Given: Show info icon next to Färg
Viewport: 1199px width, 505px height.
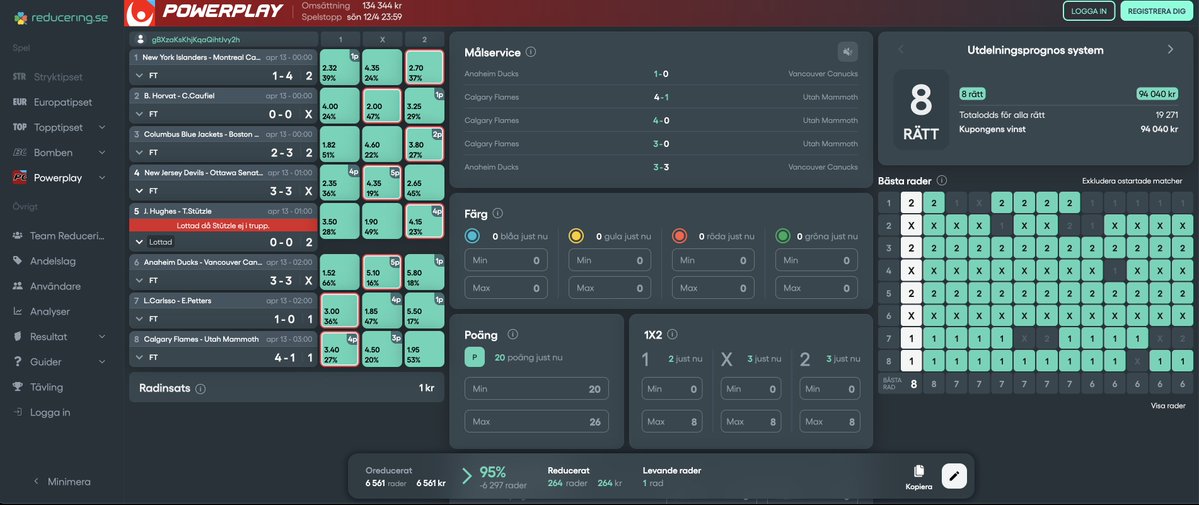Looking at the screenshot, I should click(x=498, y=213).
